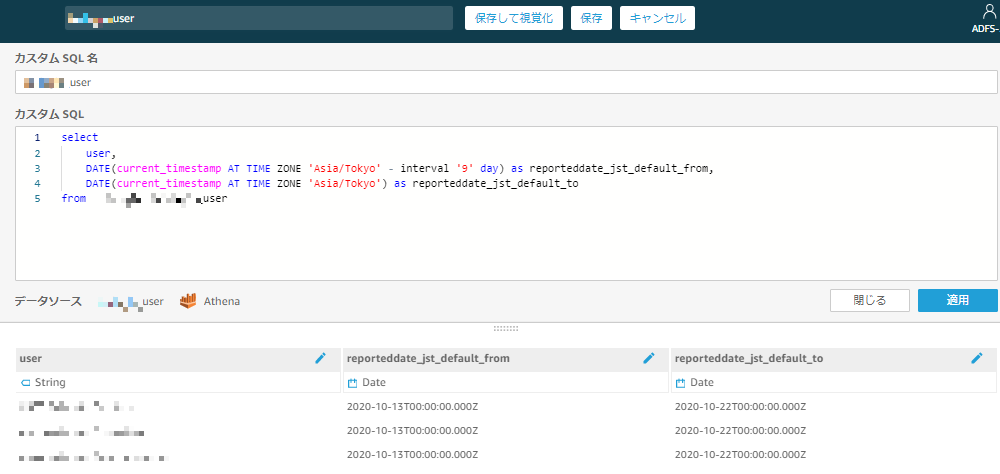Viewport: 1000px width, 474px height.
Task: Edit reporteddate_jst_default_from column with pencil icon
Action: 649,359
